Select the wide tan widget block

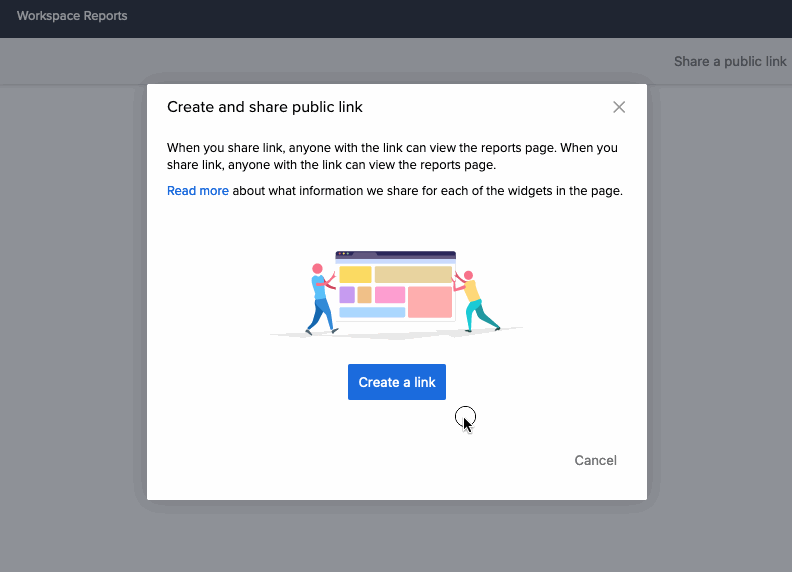413,275
